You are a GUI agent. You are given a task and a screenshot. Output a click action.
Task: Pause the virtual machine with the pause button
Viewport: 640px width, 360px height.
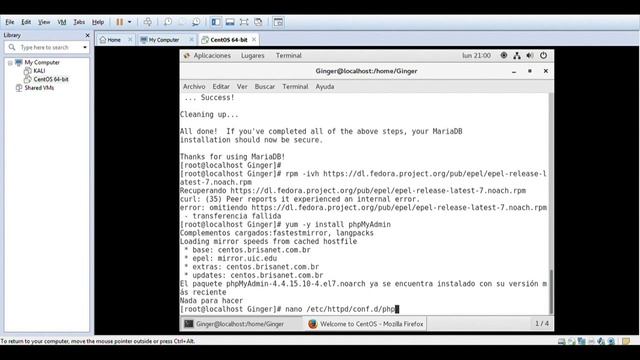pyautogui.click(x=119, y=22)
